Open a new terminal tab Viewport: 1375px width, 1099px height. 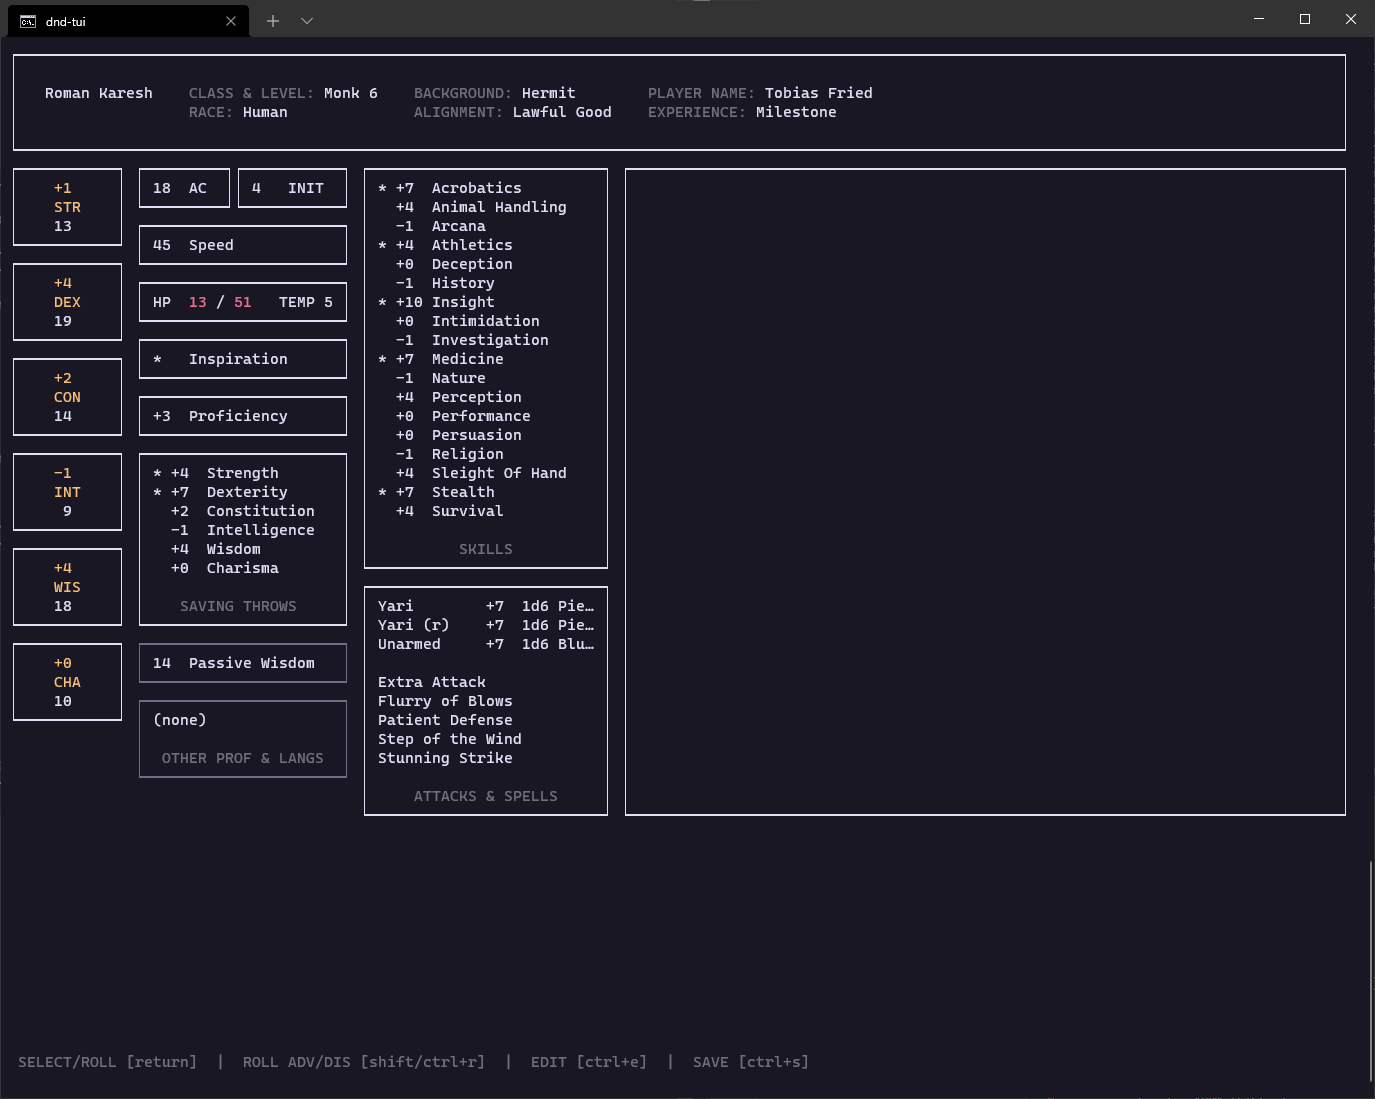tap(273, 20)
